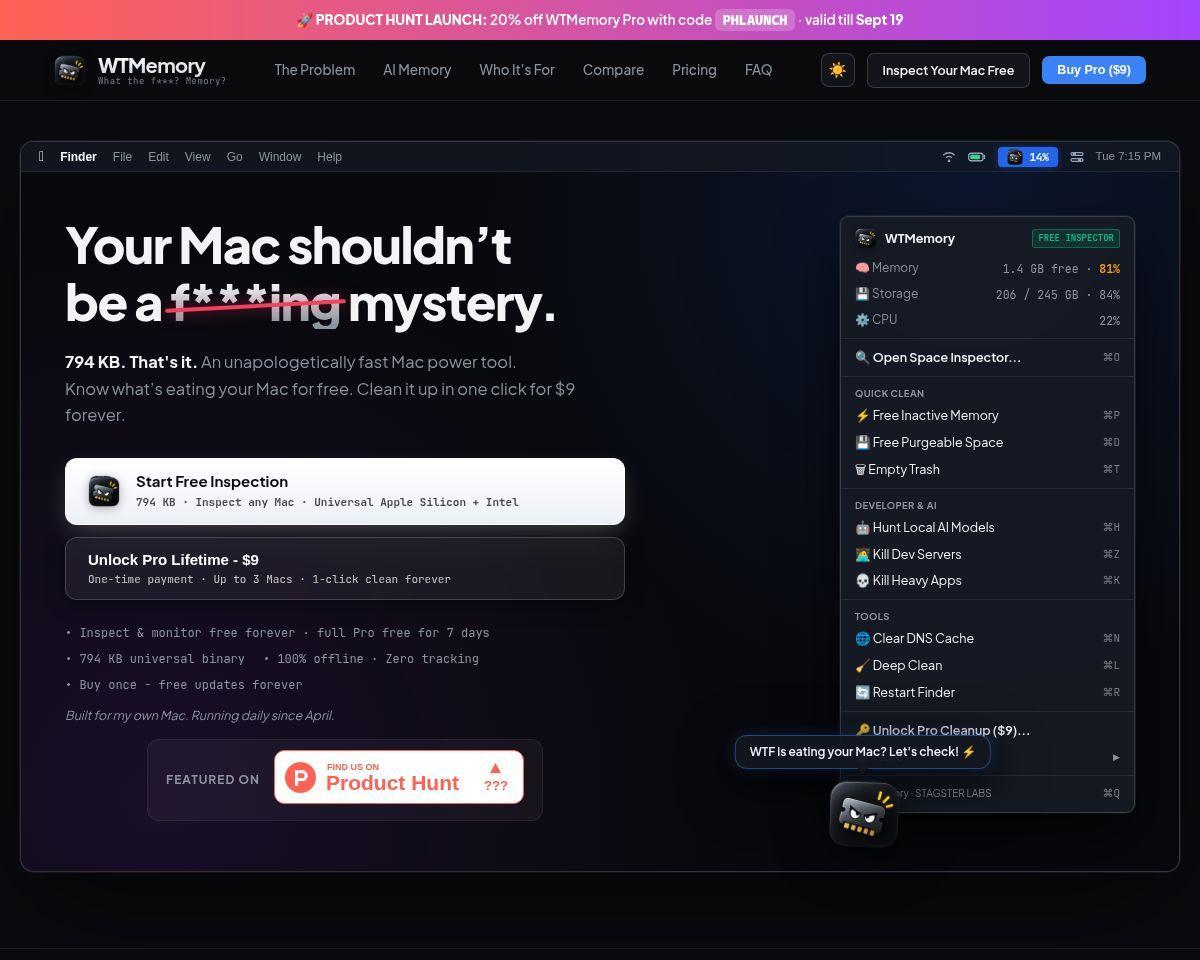Open the View menu
This screenshot has height=960, width=1200.
(197, 157)
